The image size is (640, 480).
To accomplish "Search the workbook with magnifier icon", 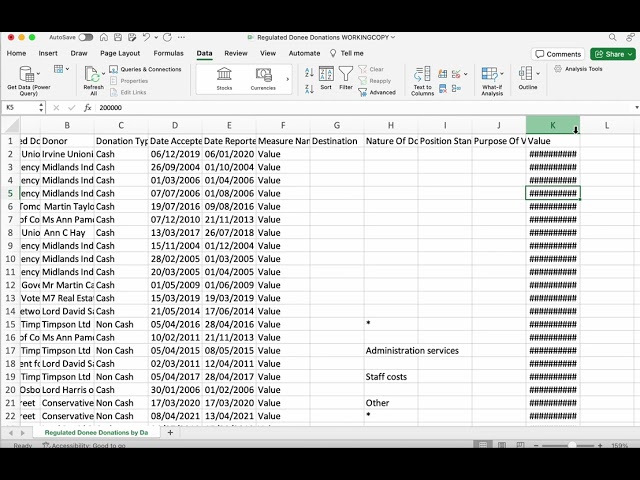I will [x=613, y=37].
